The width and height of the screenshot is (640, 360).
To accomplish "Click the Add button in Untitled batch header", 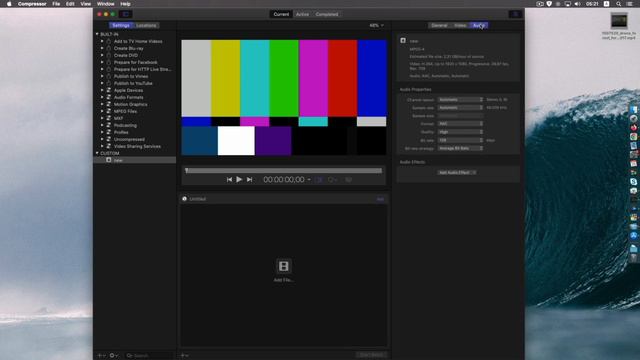I will [380, 199].
